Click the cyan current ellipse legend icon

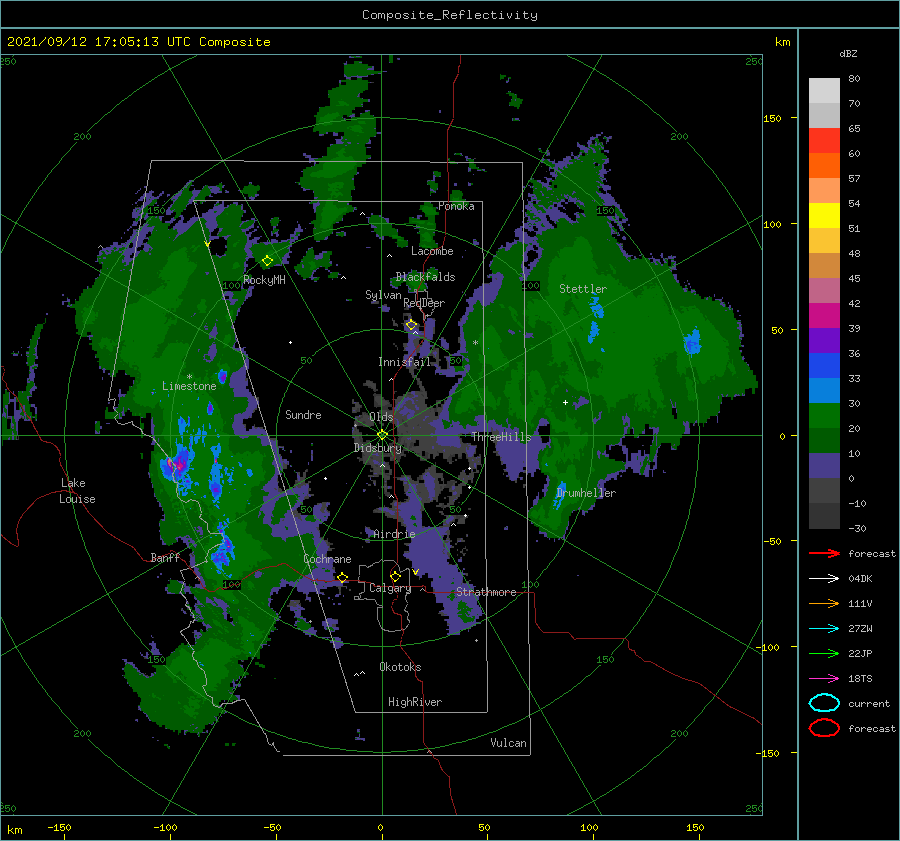[x=824, y=703]
